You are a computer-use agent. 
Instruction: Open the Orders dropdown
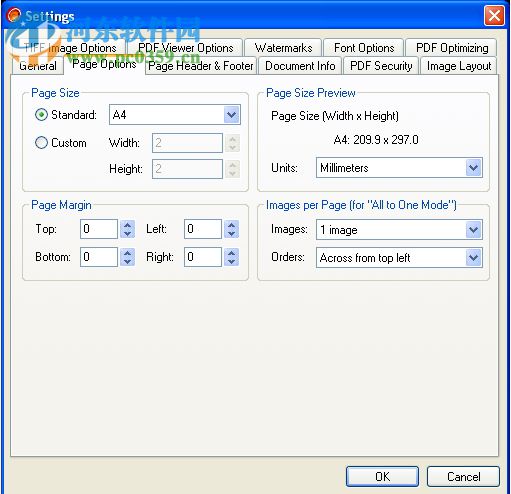399,257
